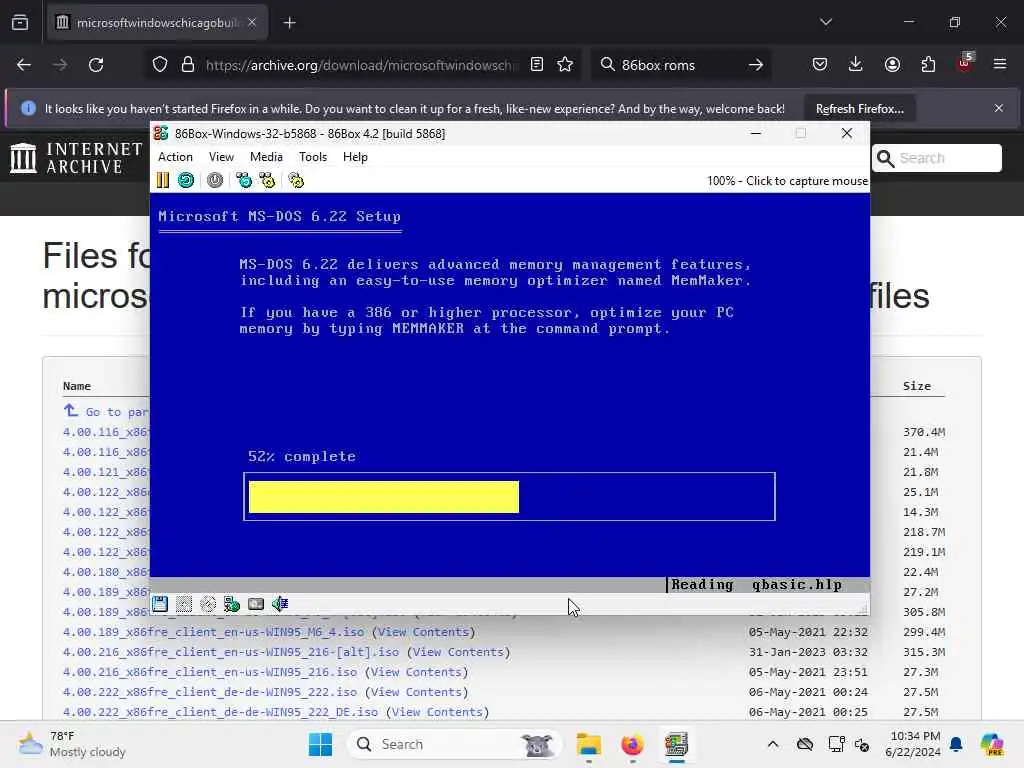Open the Windows Start menu

click(320, 744)
